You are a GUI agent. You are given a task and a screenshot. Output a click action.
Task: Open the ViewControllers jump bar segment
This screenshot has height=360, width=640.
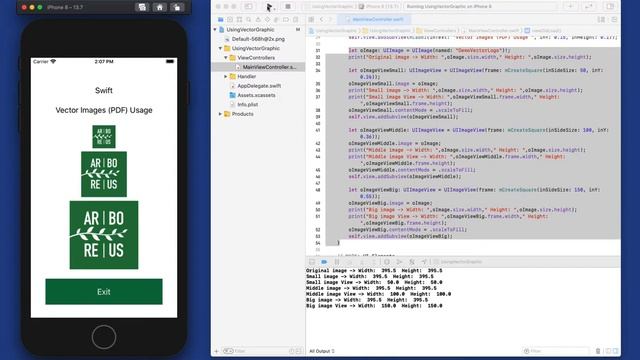(436, 31)
